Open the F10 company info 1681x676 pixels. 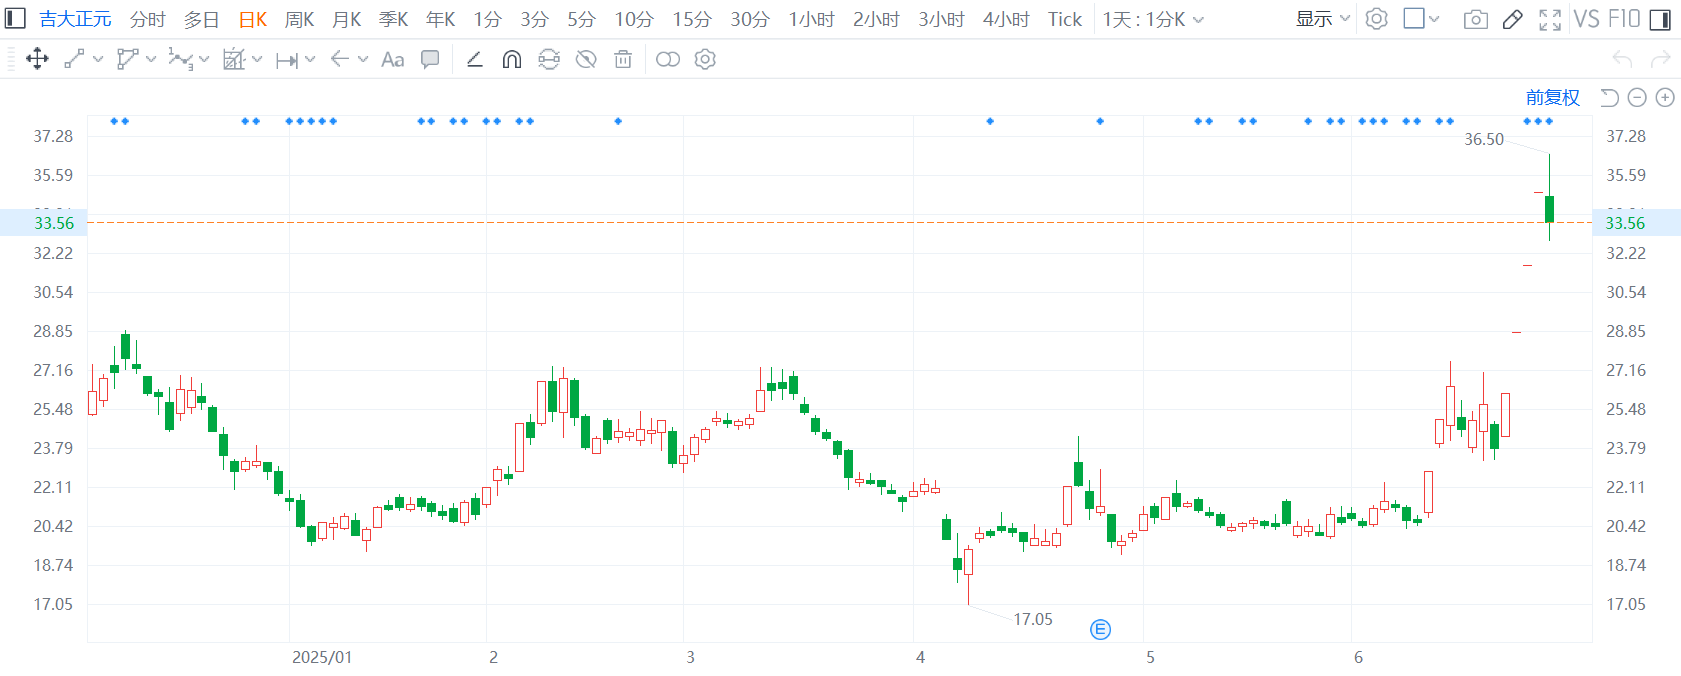[1624, 19]
